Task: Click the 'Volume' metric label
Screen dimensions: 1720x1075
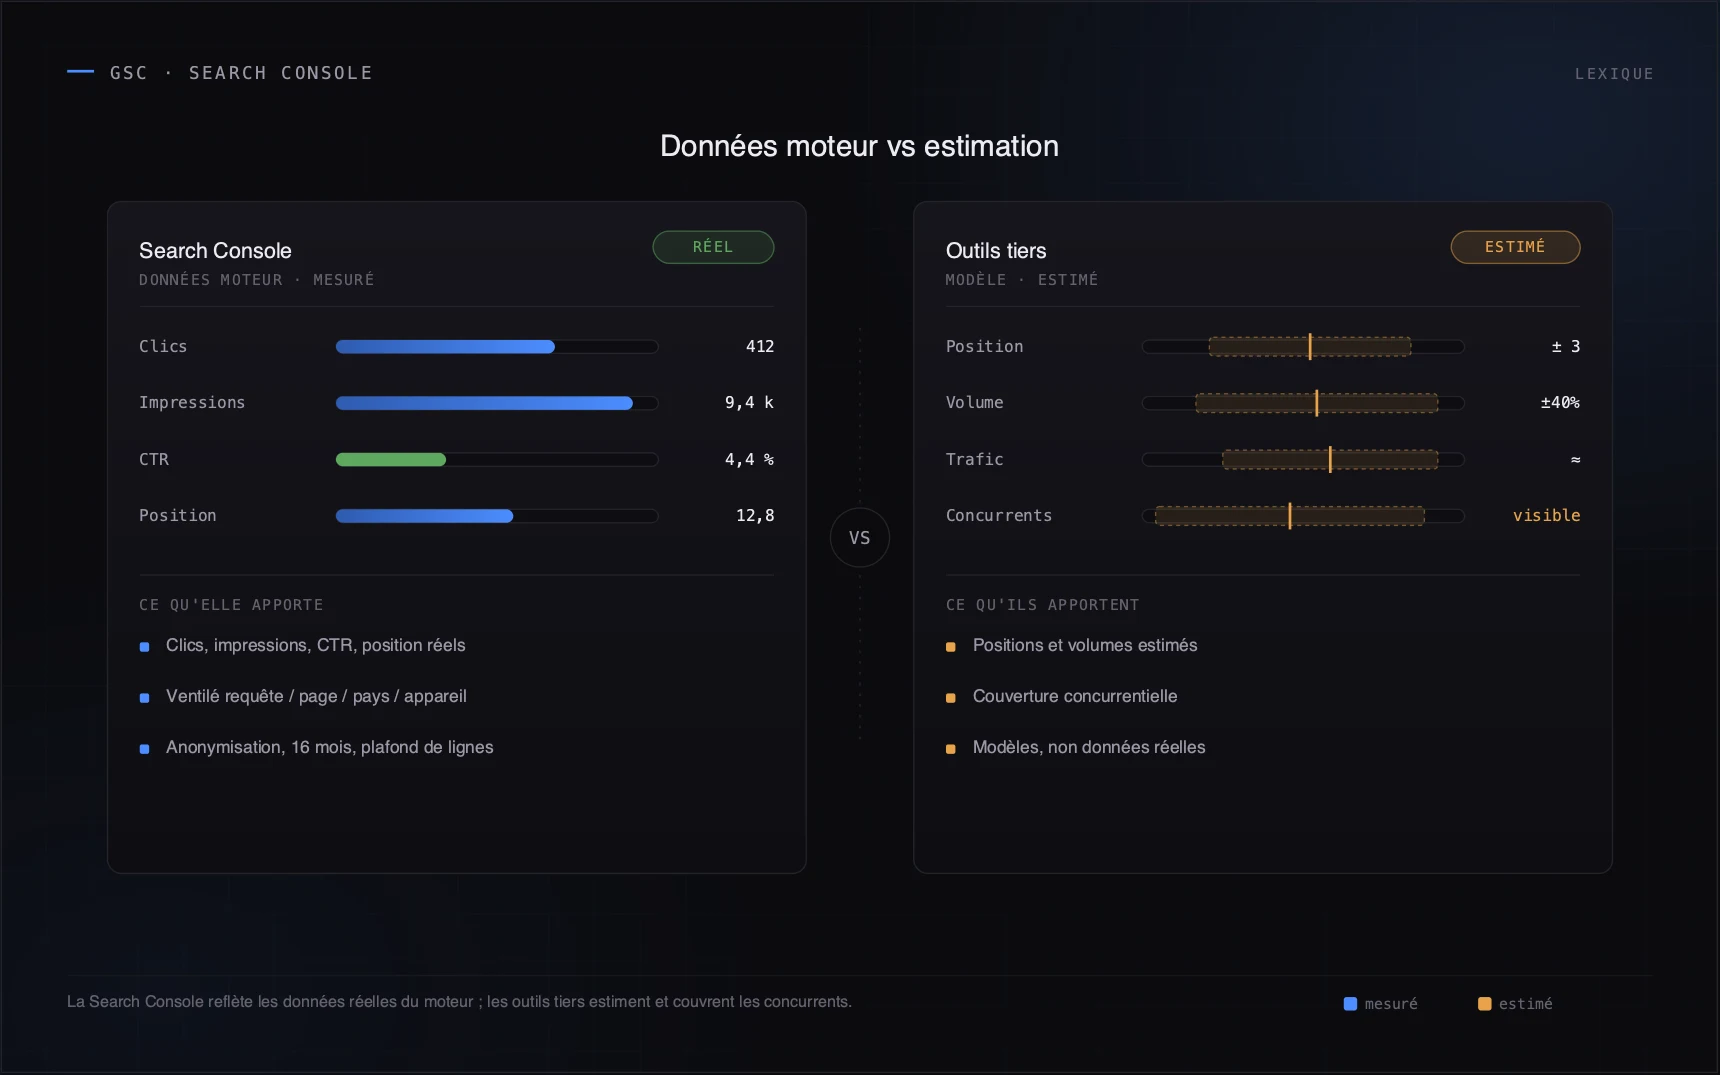Action: [x=975, y=403]
